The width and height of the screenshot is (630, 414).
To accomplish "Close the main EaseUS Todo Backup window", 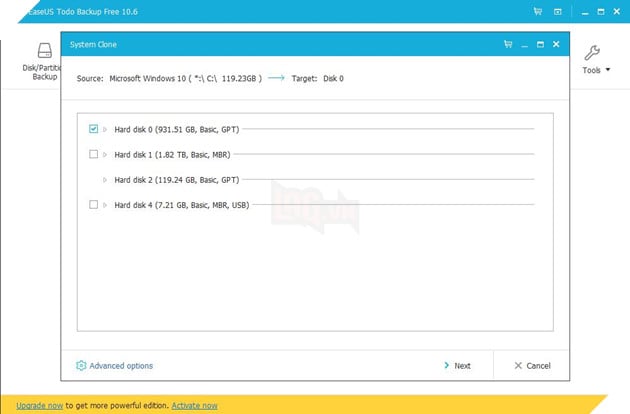I will coord(617,12).
